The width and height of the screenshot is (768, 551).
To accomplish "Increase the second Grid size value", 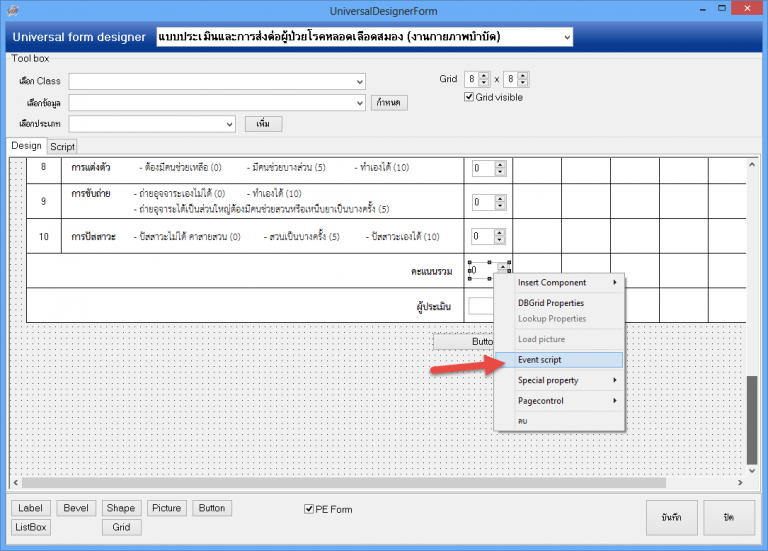I will 523,75.
